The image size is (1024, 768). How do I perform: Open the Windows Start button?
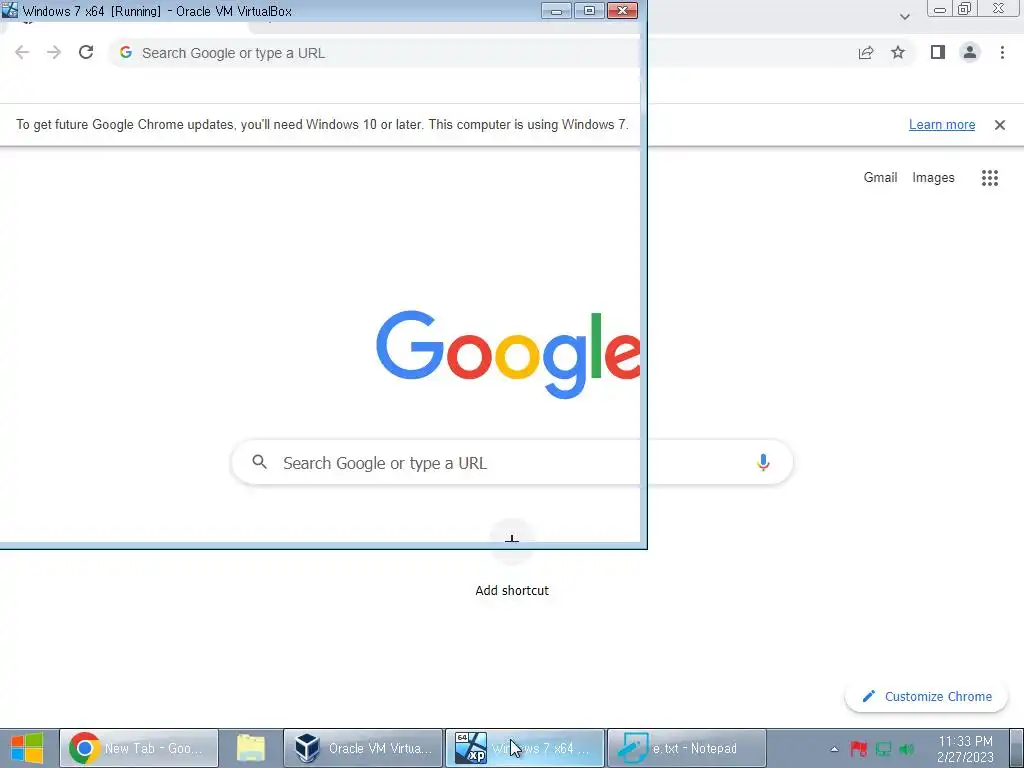pyautogui.click(x=27, y=748)
